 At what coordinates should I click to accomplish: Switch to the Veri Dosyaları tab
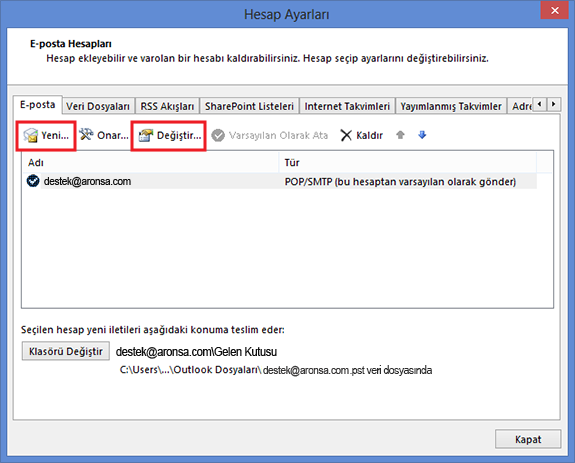pos(98,106)
